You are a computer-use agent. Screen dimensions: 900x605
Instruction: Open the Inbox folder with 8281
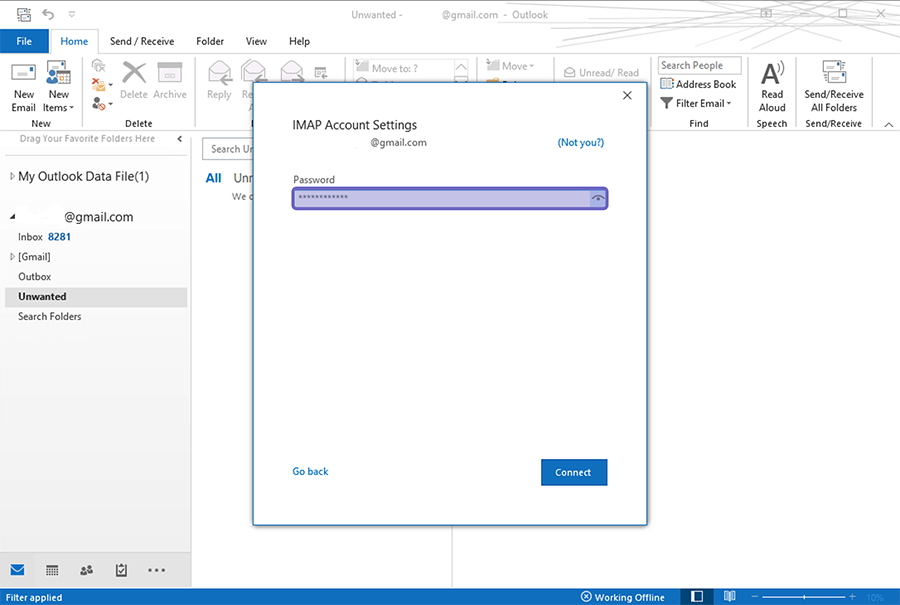[44, 236]
